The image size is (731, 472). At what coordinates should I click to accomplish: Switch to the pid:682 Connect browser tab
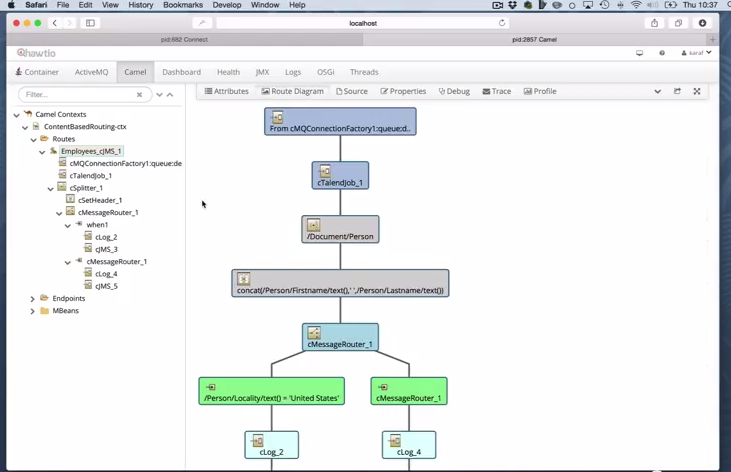point(185,40)
